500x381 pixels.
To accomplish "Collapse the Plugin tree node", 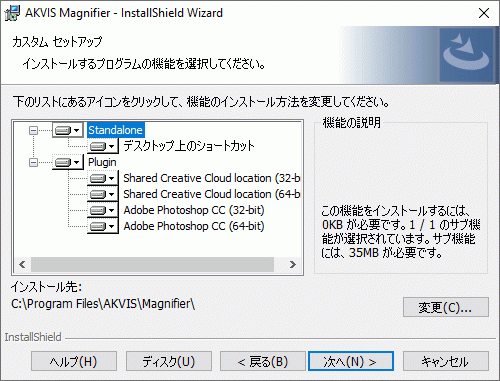I will (x=33, y=162).
